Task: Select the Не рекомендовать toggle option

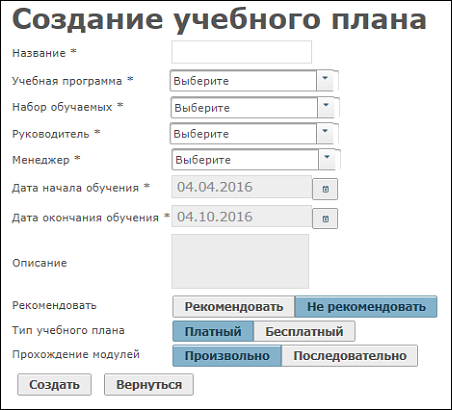Action: coord(366,306)
